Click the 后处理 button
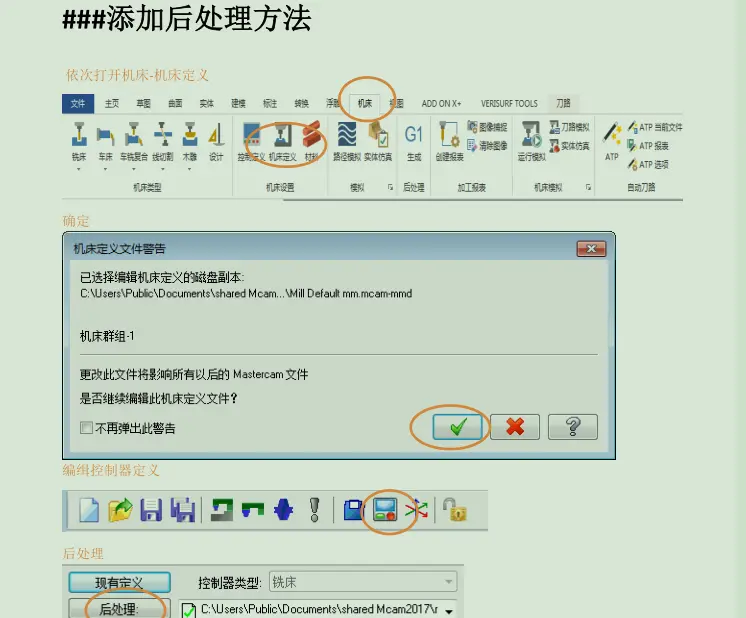The image size is (746, 618). coord(119,608)
